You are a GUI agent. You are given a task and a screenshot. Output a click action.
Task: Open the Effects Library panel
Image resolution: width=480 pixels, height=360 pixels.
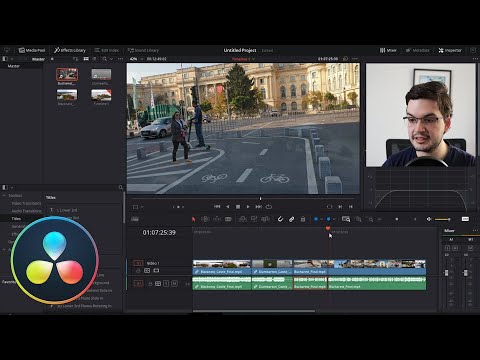[x=70, y=50]
